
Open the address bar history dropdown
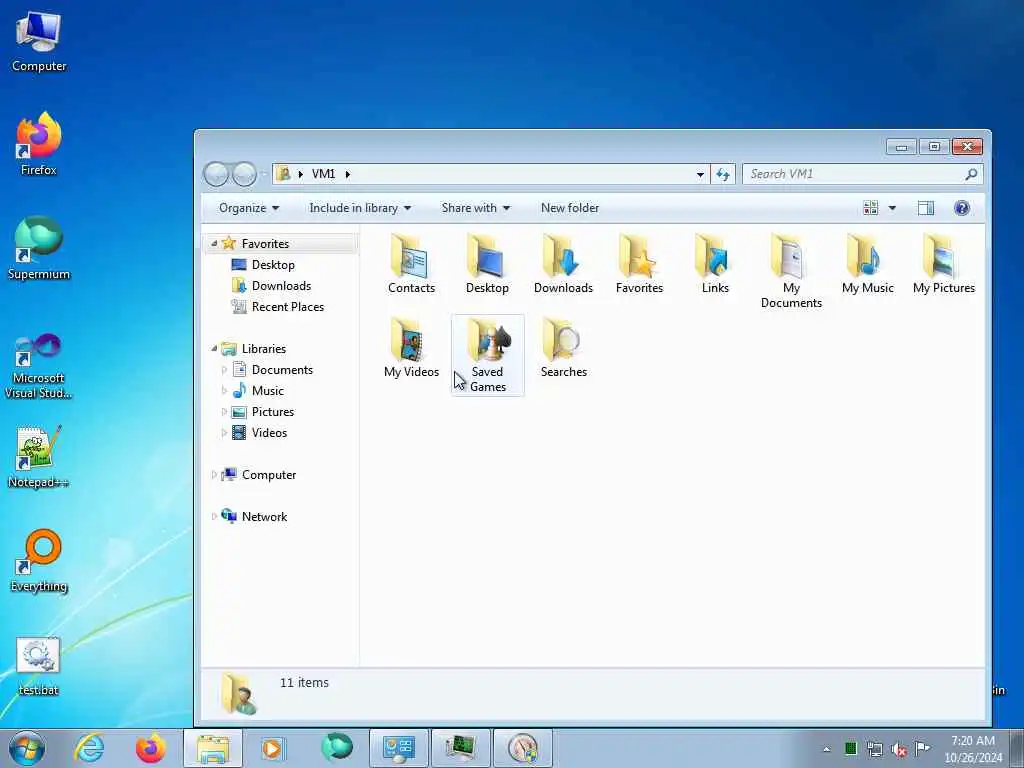coord(700,174)
